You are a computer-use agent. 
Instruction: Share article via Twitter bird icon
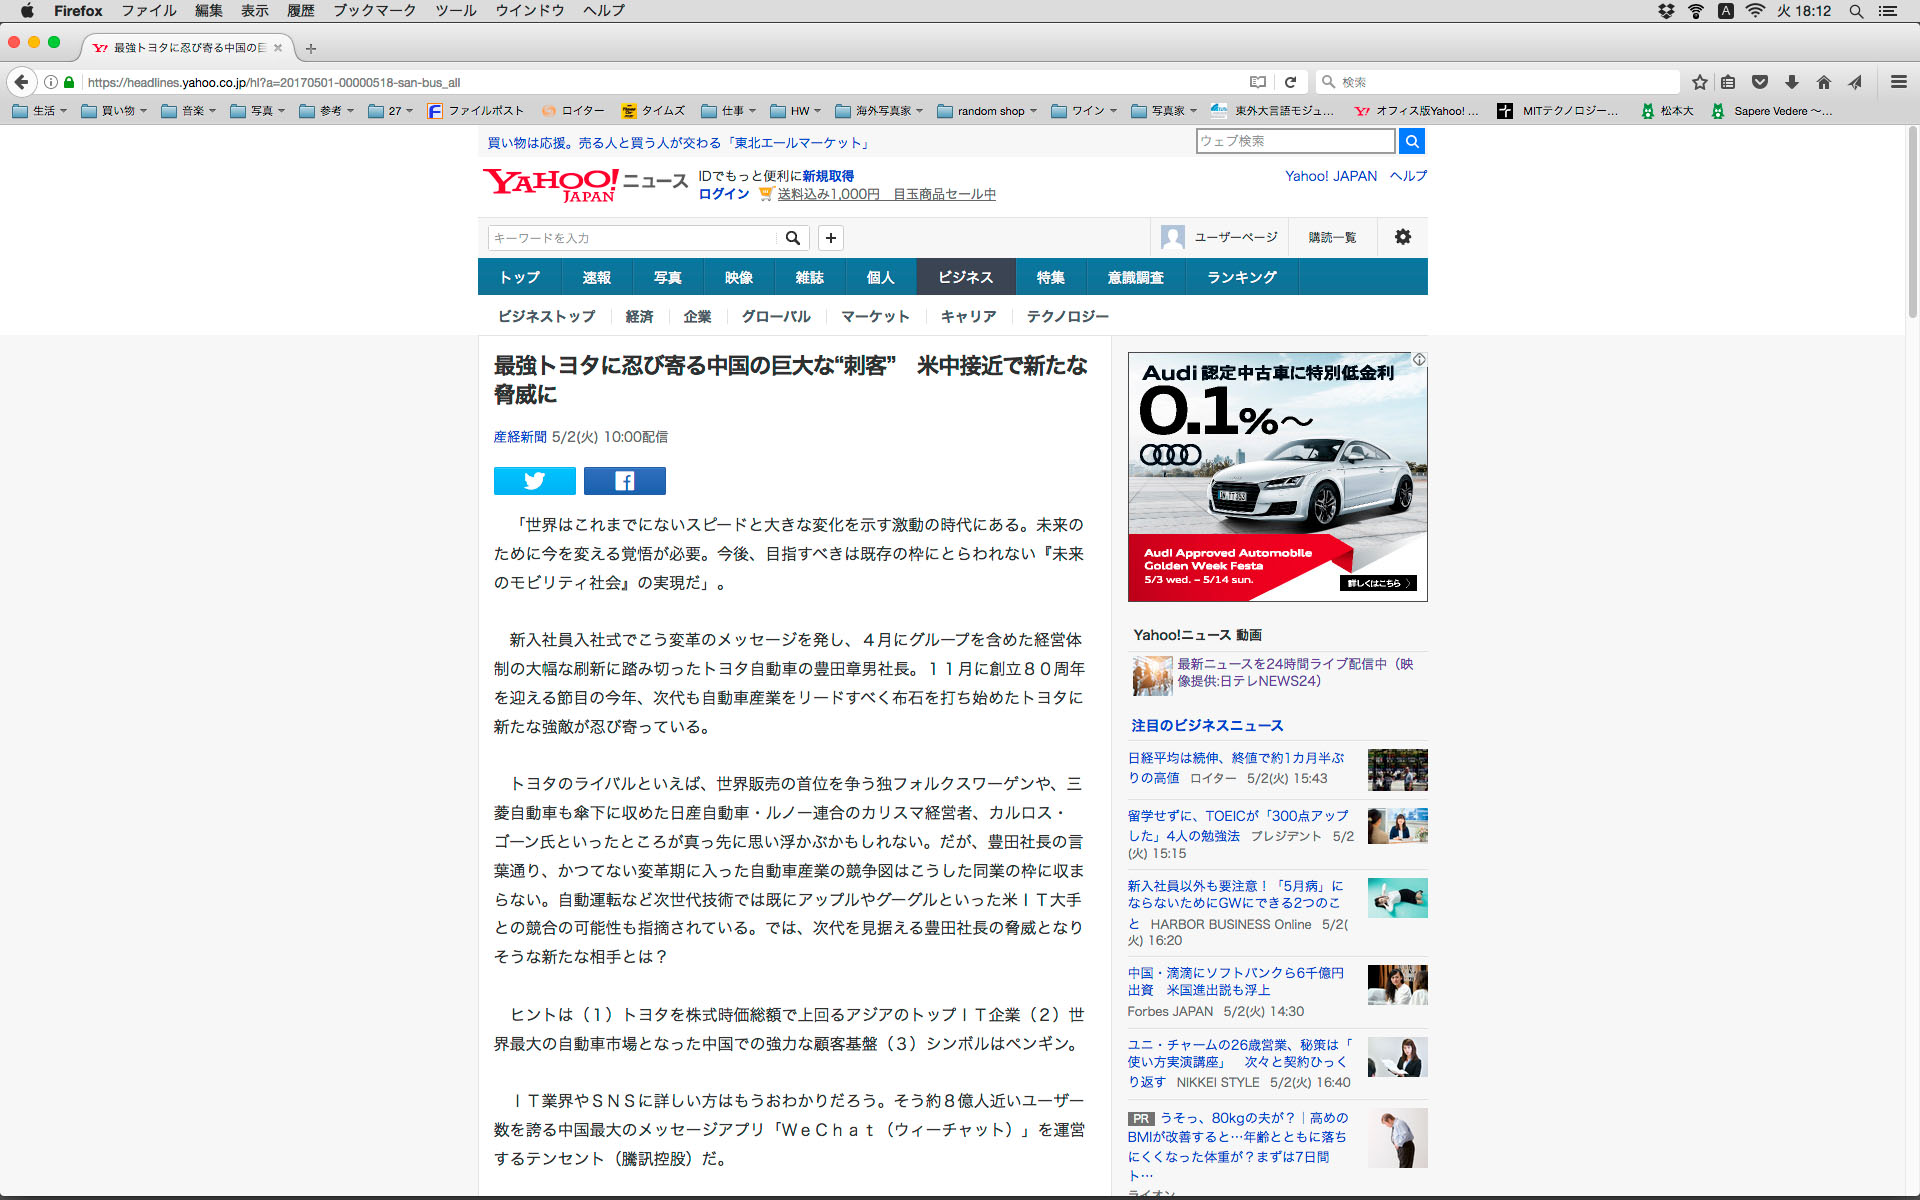coord(534,481)
